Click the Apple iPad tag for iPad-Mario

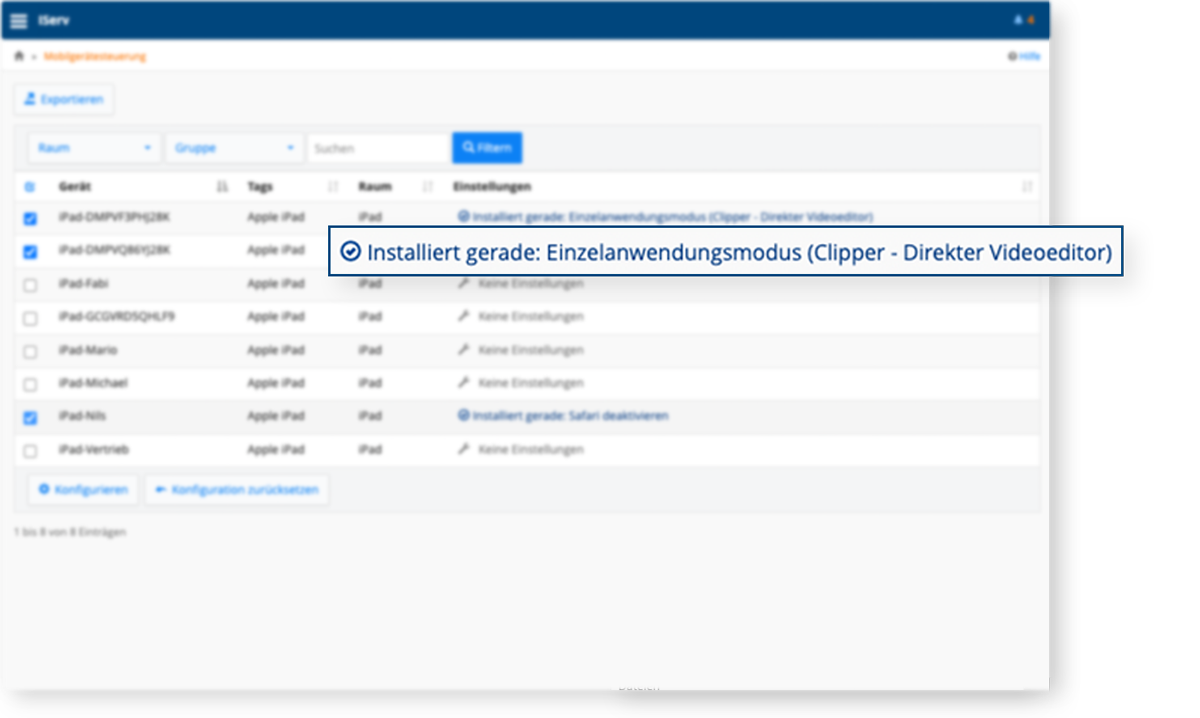[277, 350]
